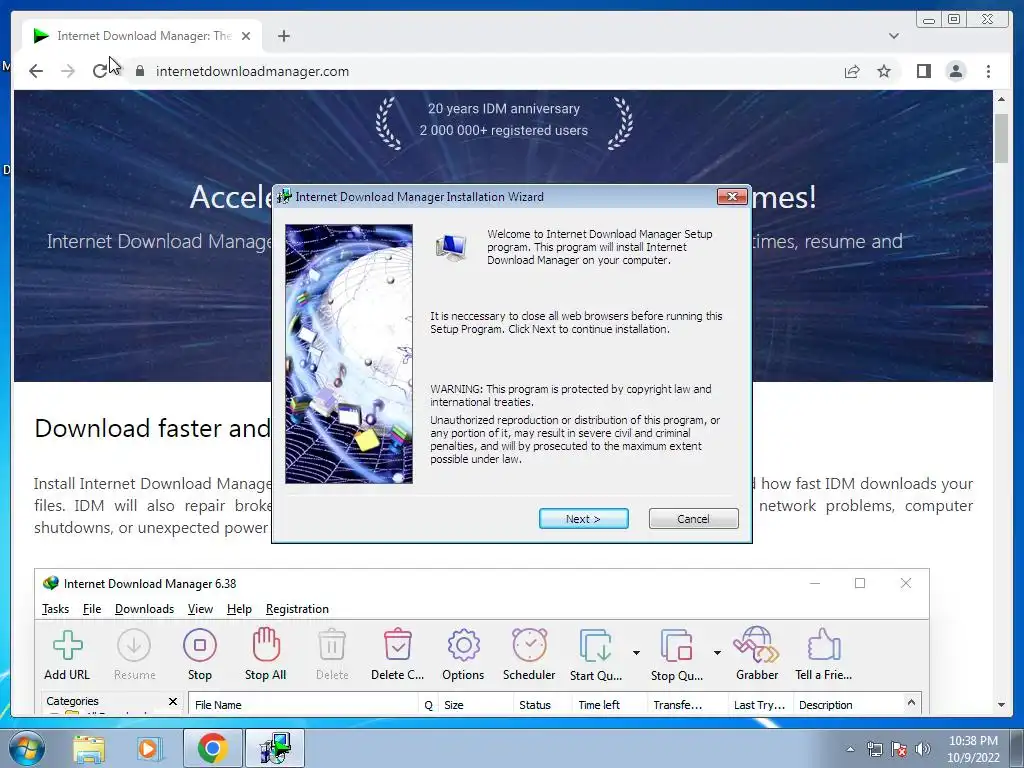Open Chrome three-dot menu

(988, 71)
